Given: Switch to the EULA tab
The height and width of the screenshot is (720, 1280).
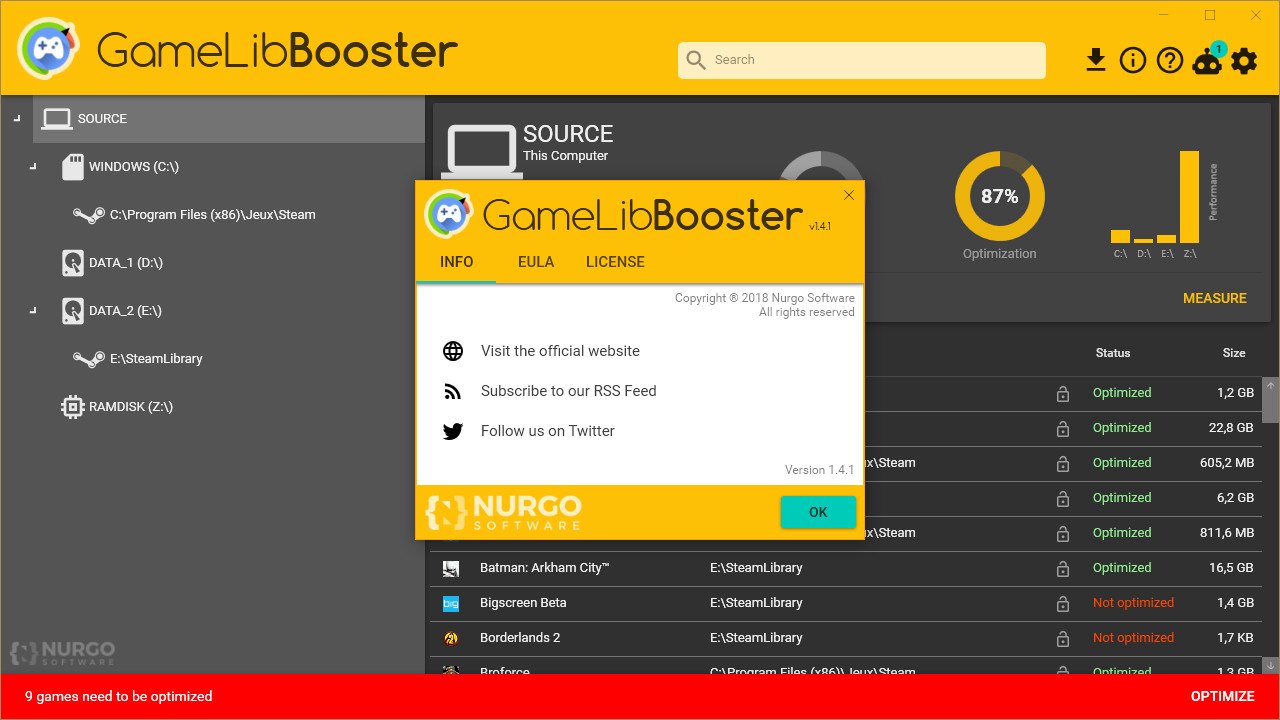Looking at the screenshot, I should [x=536, y=262].
